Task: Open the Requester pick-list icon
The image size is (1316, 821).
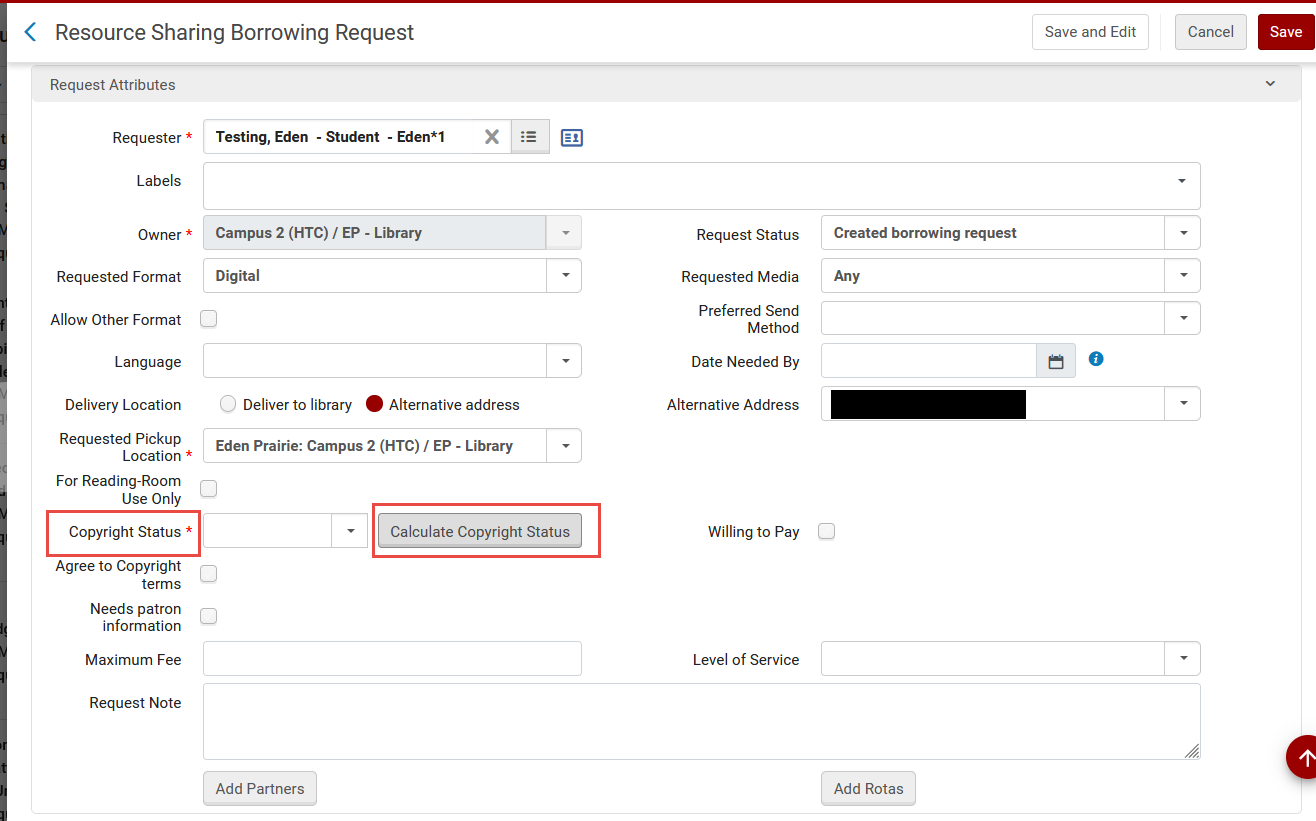Action: click(x=530, y=137)
